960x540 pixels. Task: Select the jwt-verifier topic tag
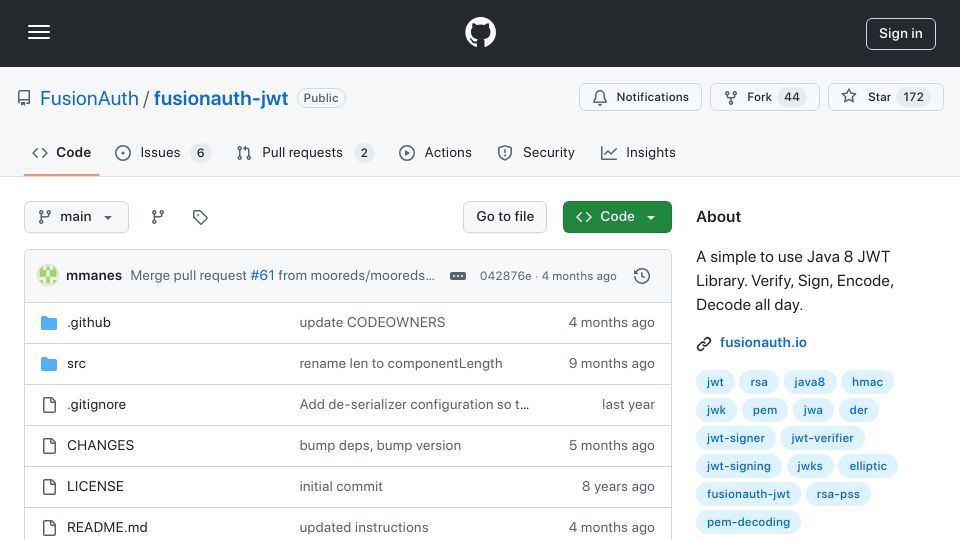tap(822, 438)
